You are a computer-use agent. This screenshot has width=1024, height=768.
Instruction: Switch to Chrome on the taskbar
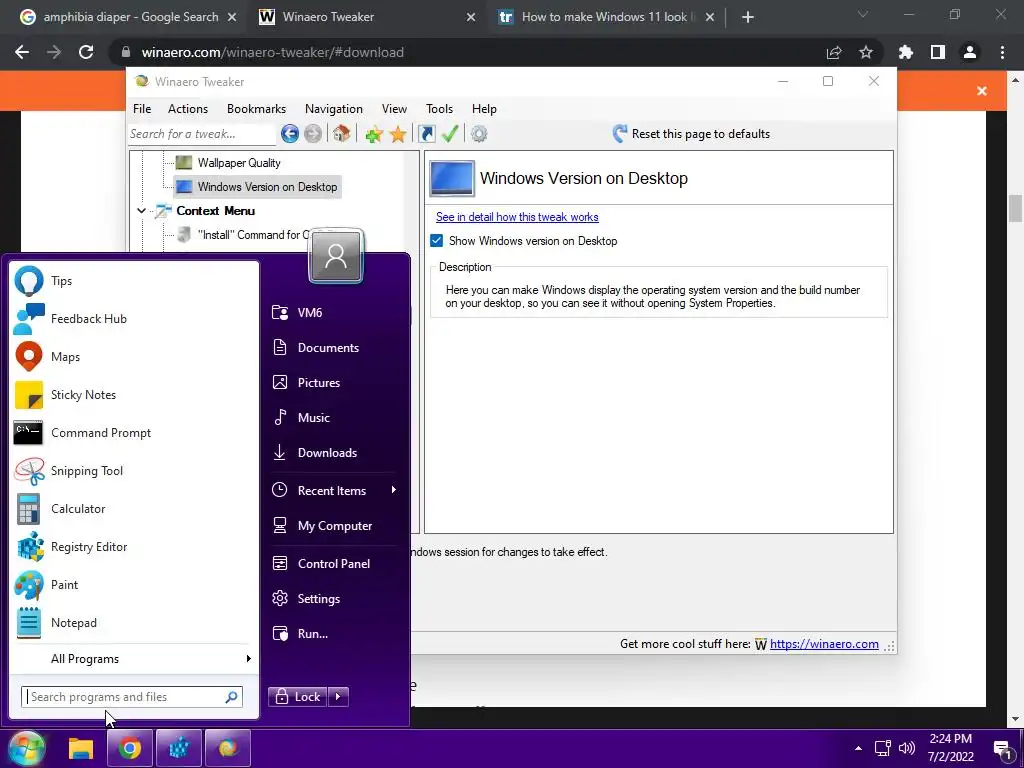coord(129,748)
